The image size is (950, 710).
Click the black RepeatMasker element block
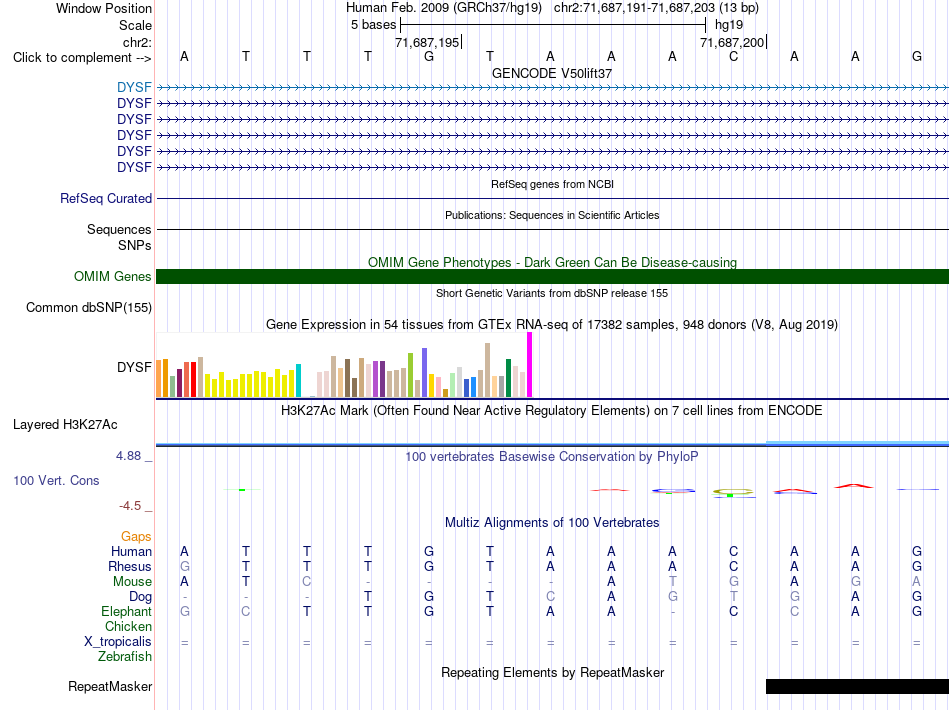[857, 686]
